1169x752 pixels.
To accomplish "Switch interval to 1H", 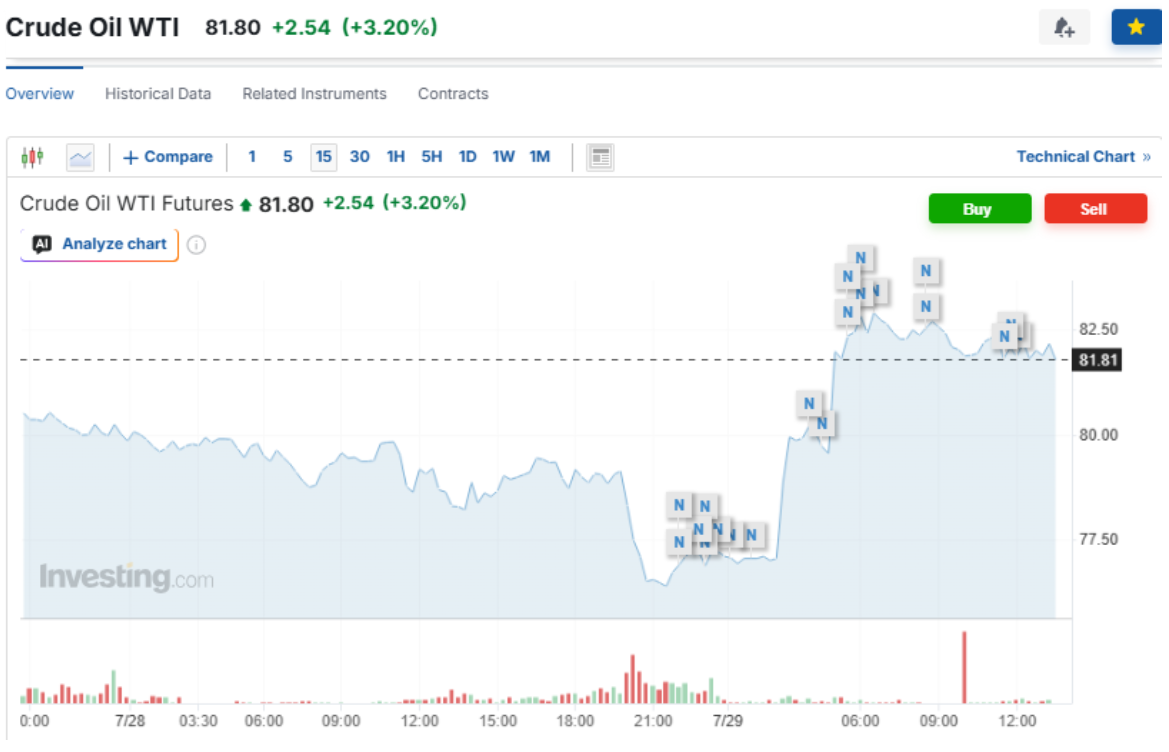I will 395,157.
